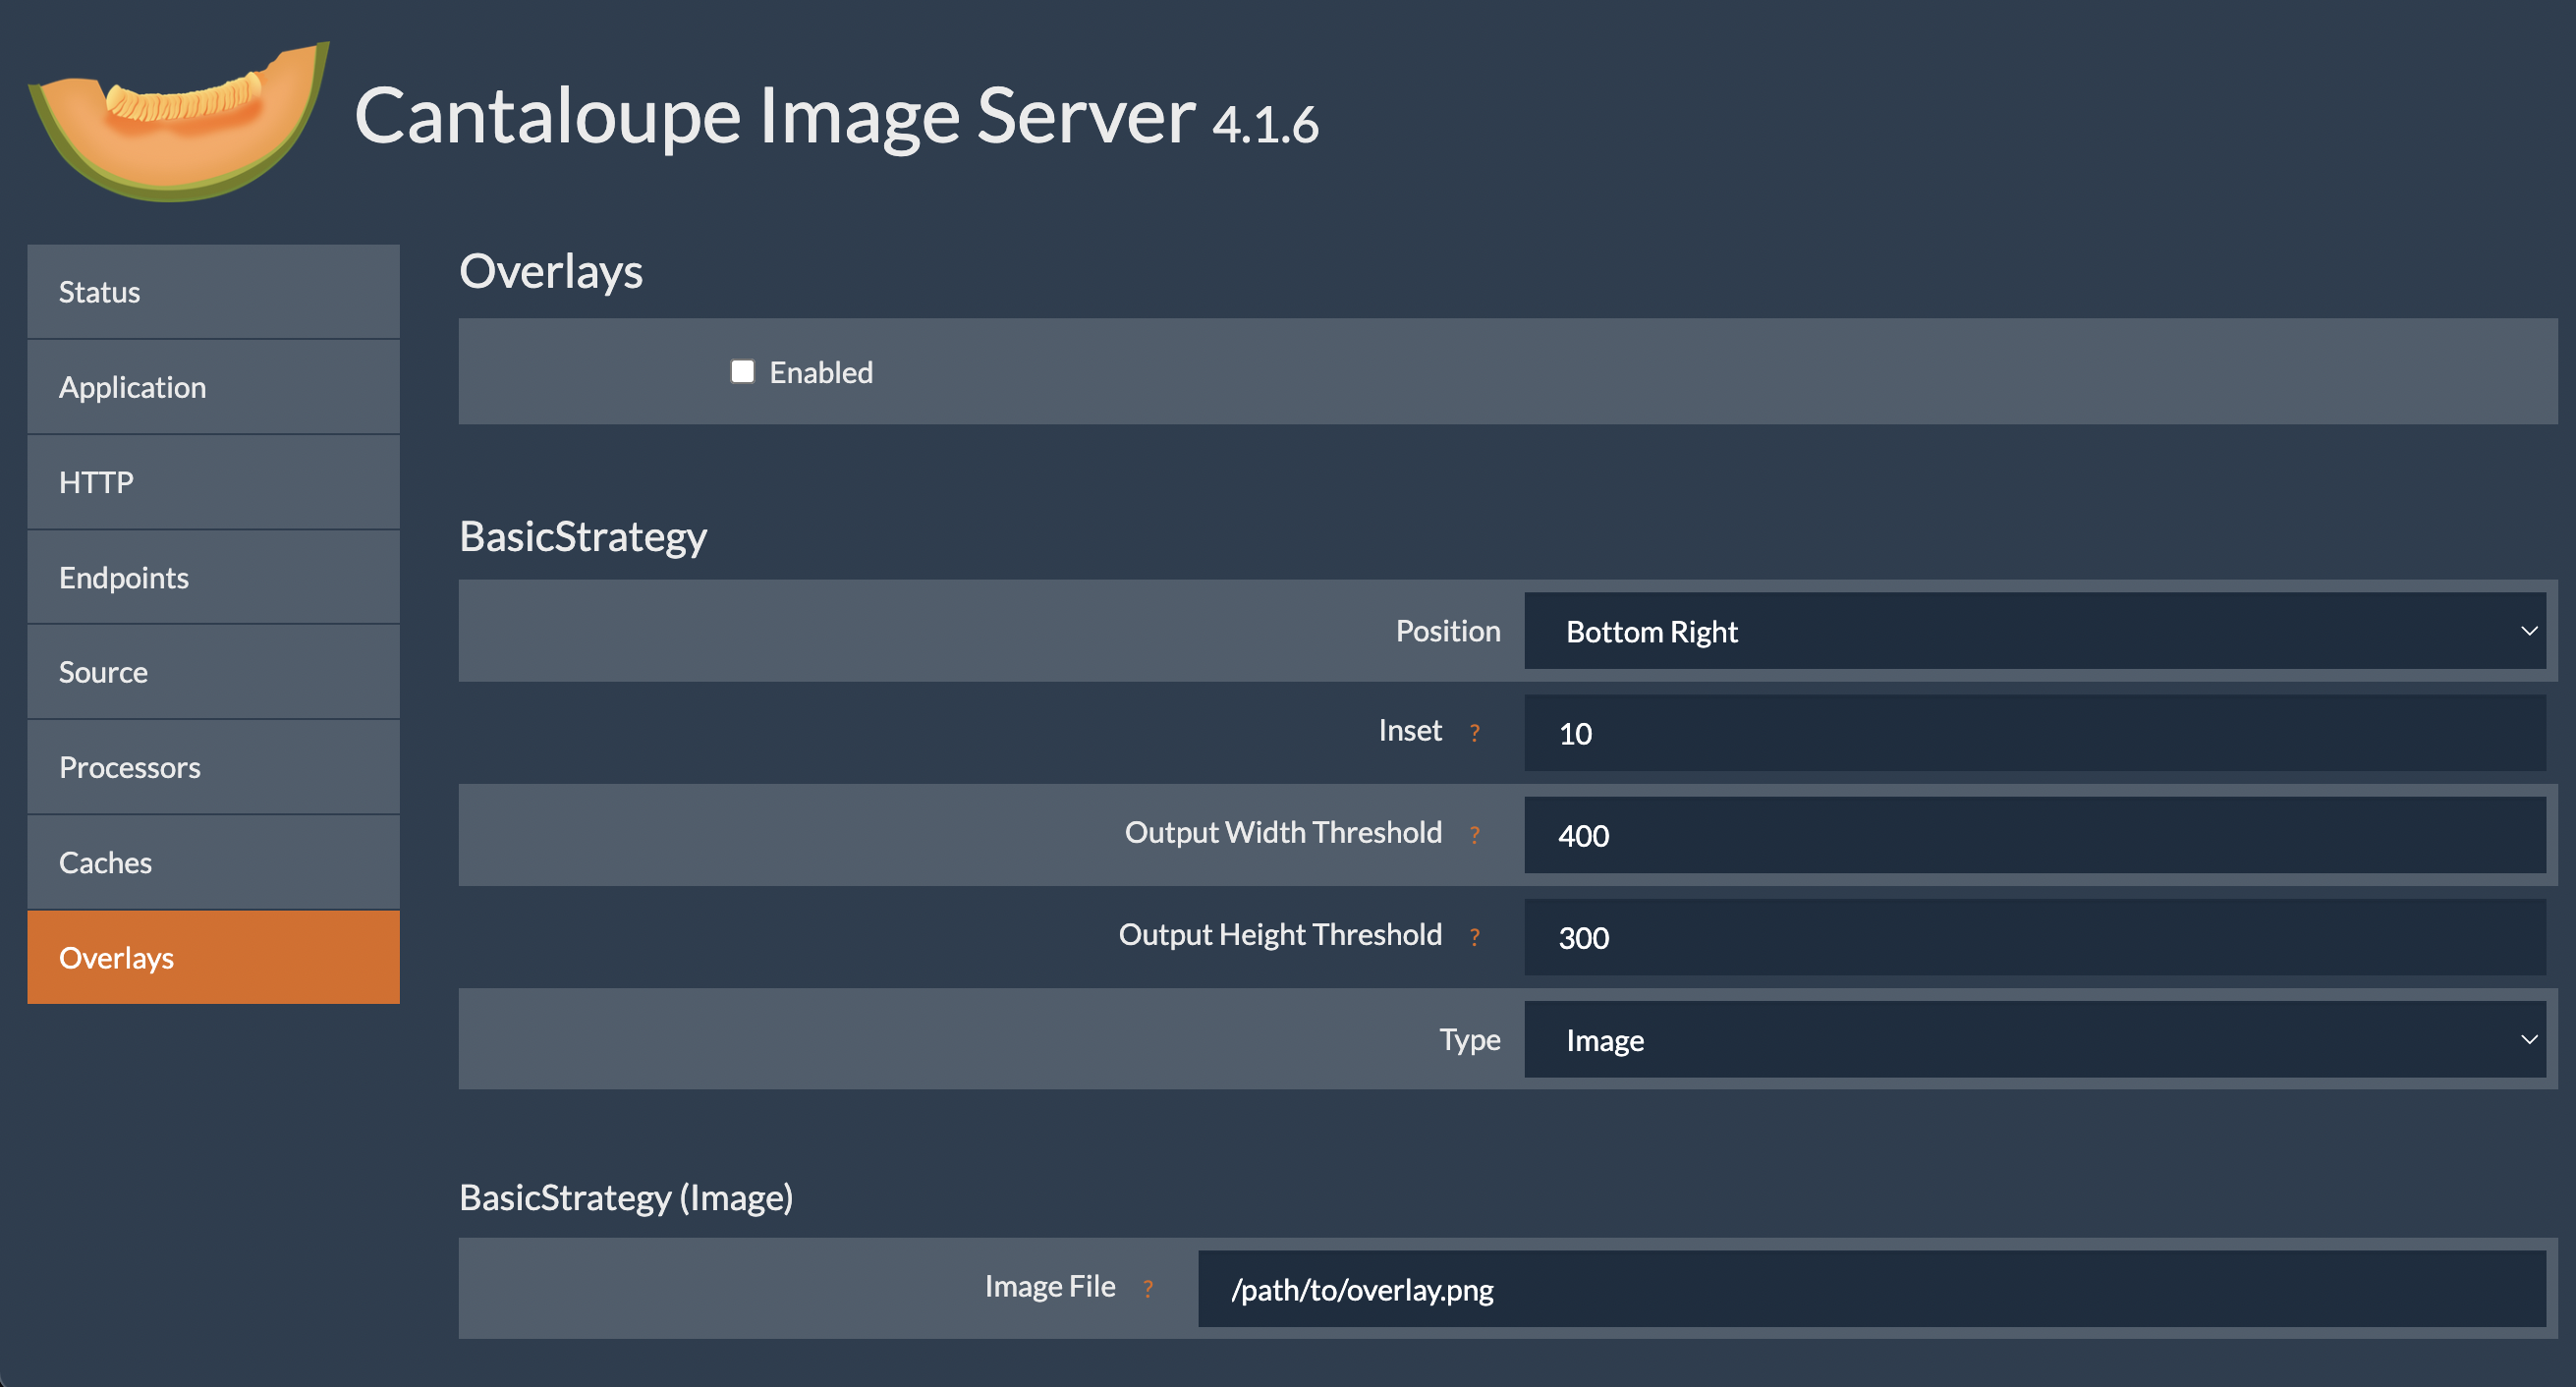Click the cantaloupe melon logo
2576x1387 pixels.
[x=178, y=120]
